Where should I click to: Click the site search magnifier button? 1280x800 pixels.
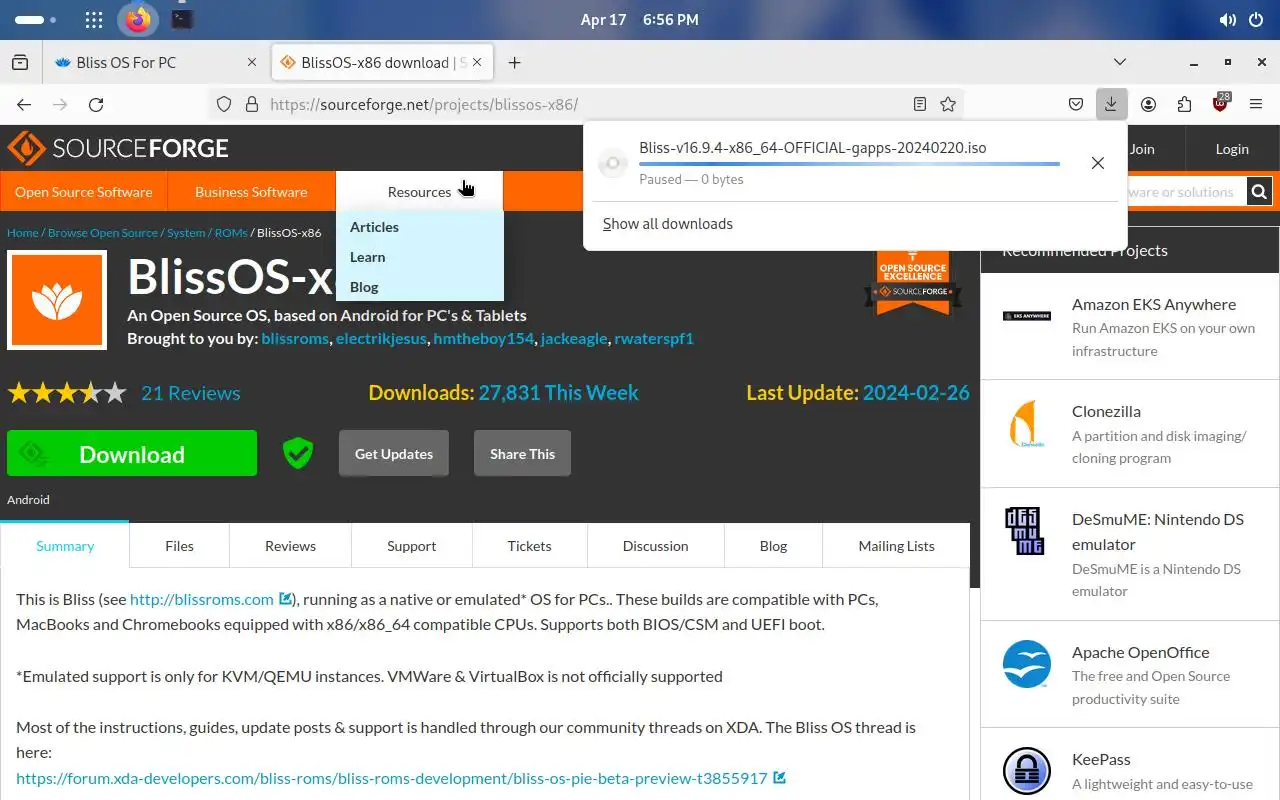[x=1259, y=192]
